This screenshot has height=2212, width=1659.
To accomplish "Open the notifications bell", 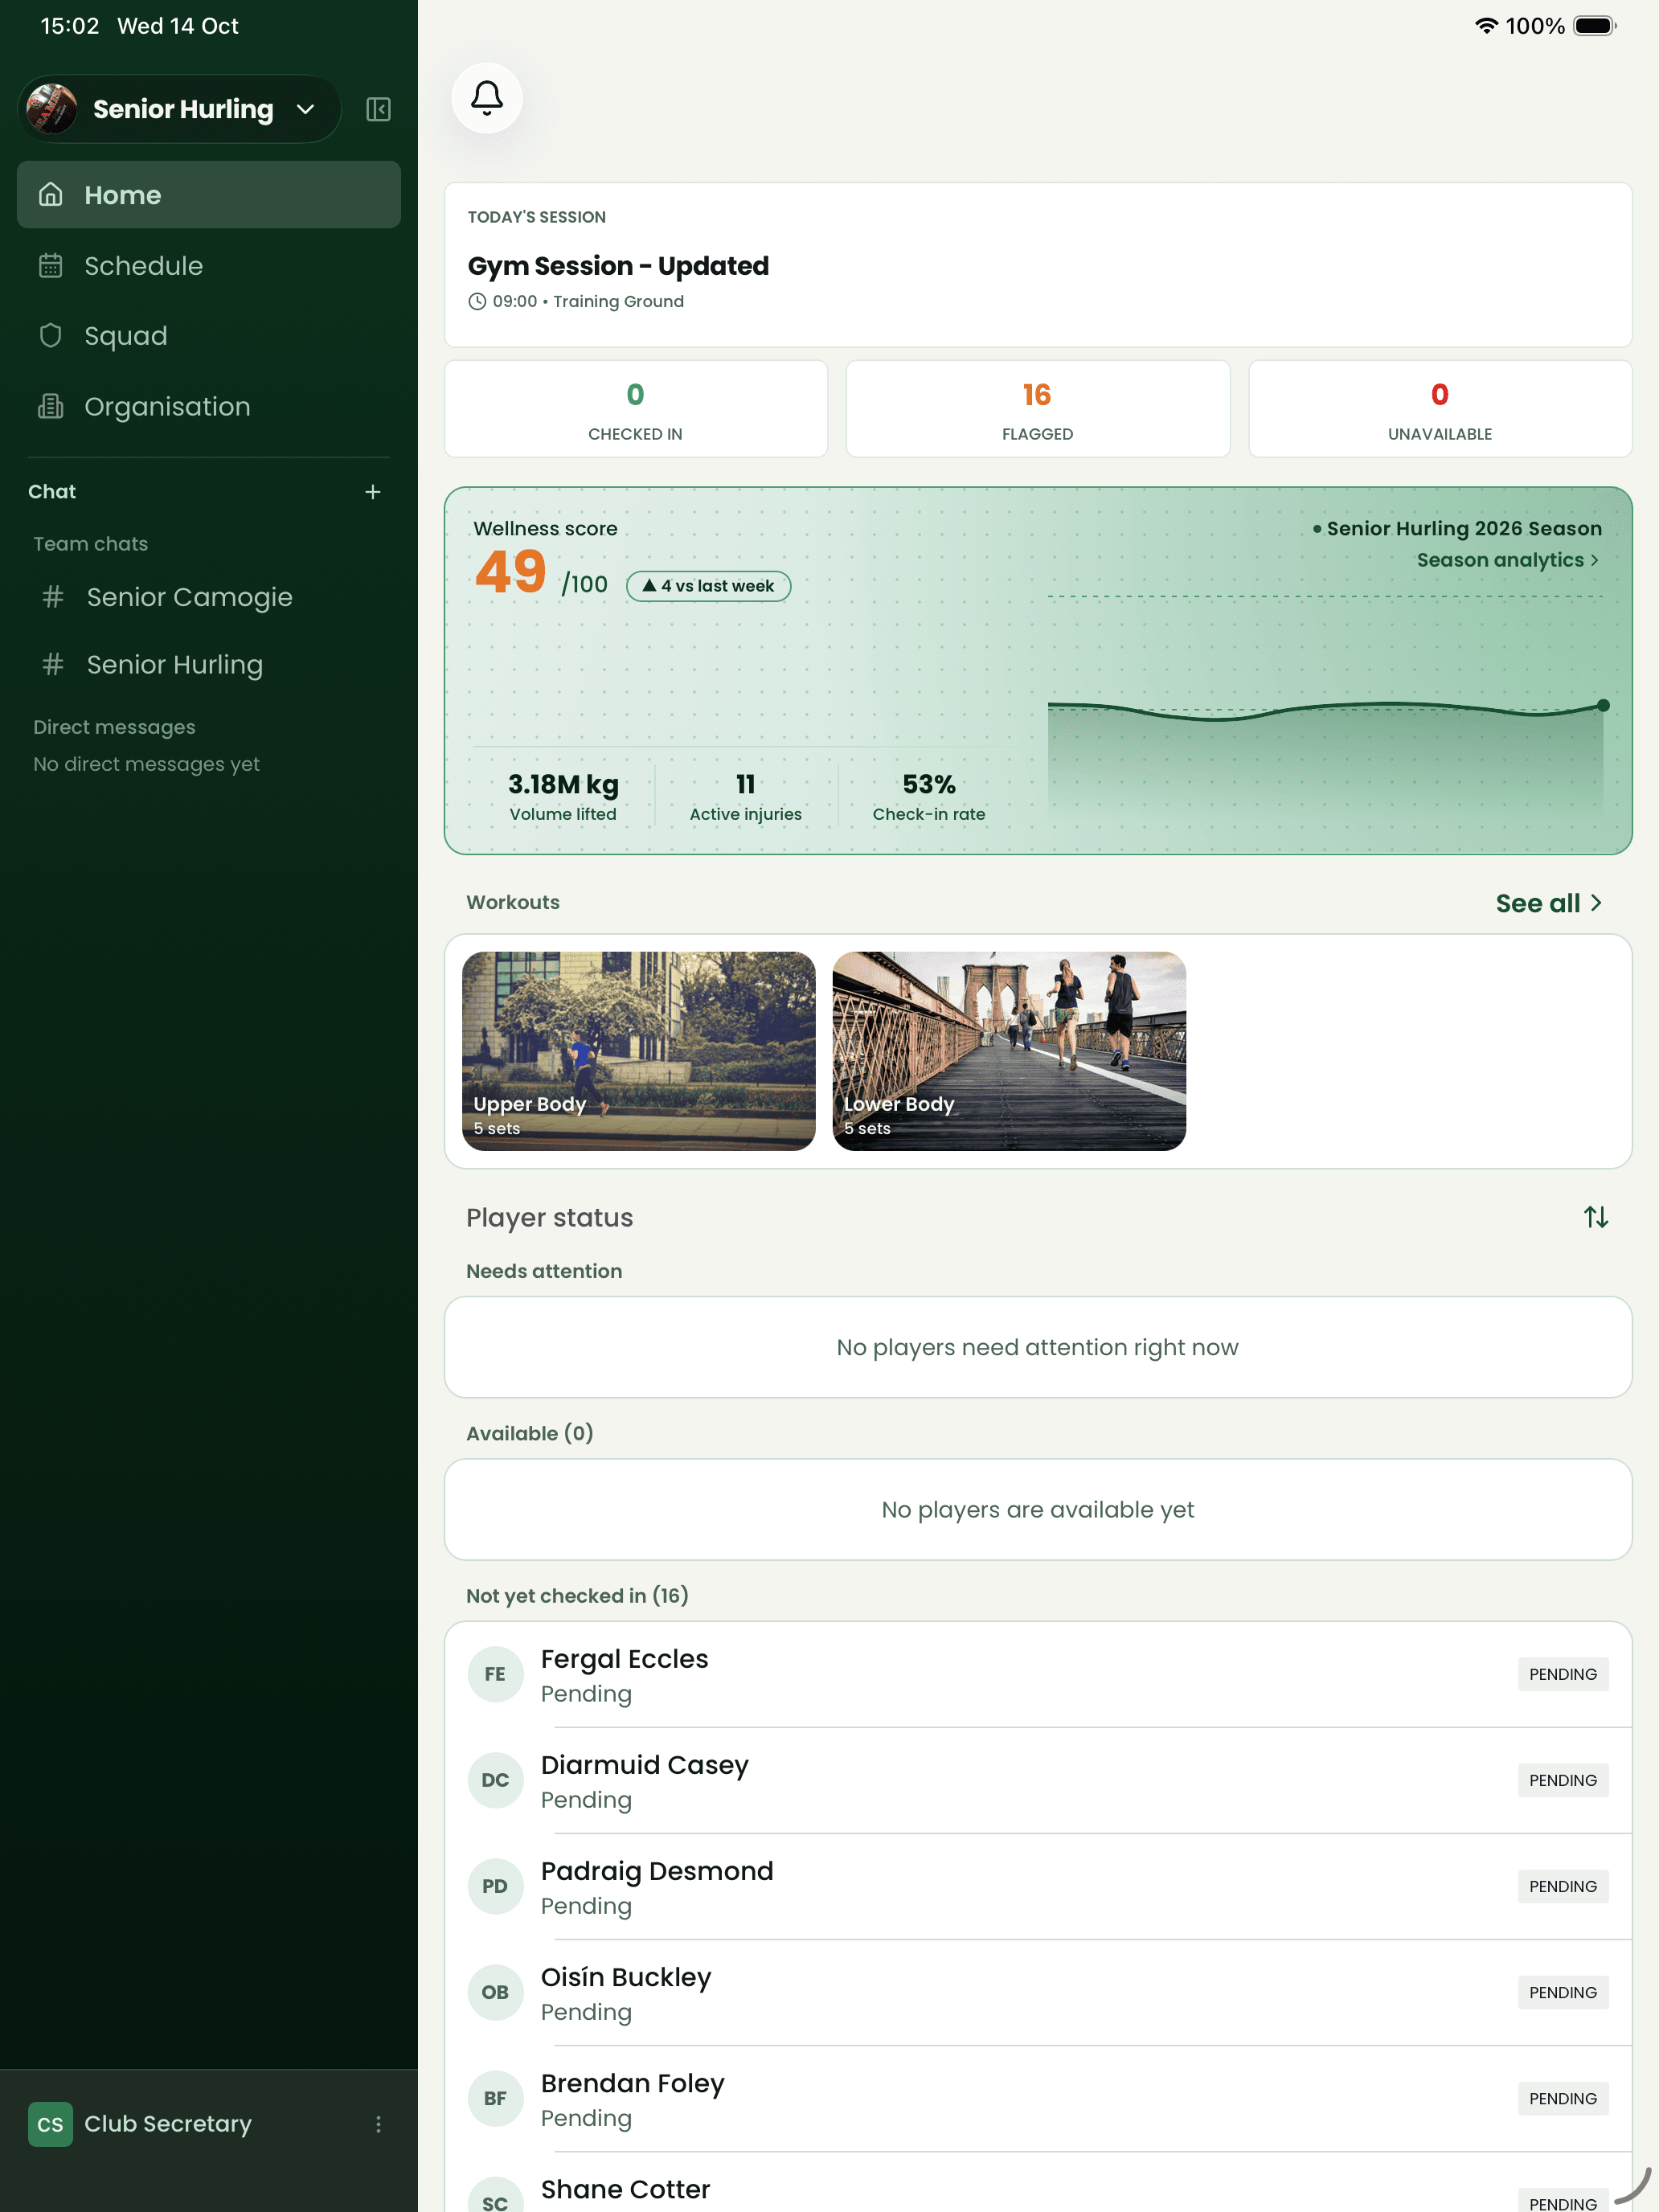I will point(487,98).
